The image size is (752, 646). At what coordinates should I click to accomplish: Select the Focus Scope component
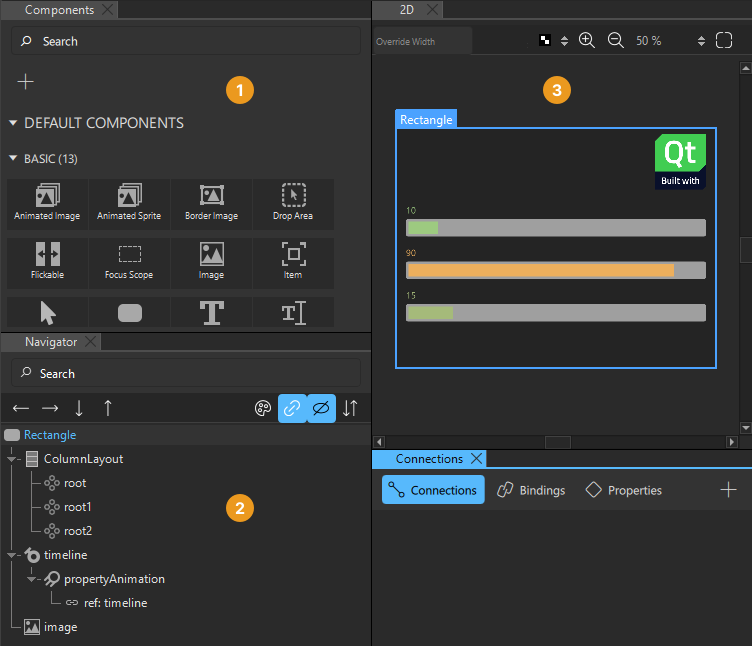(129, 262)
